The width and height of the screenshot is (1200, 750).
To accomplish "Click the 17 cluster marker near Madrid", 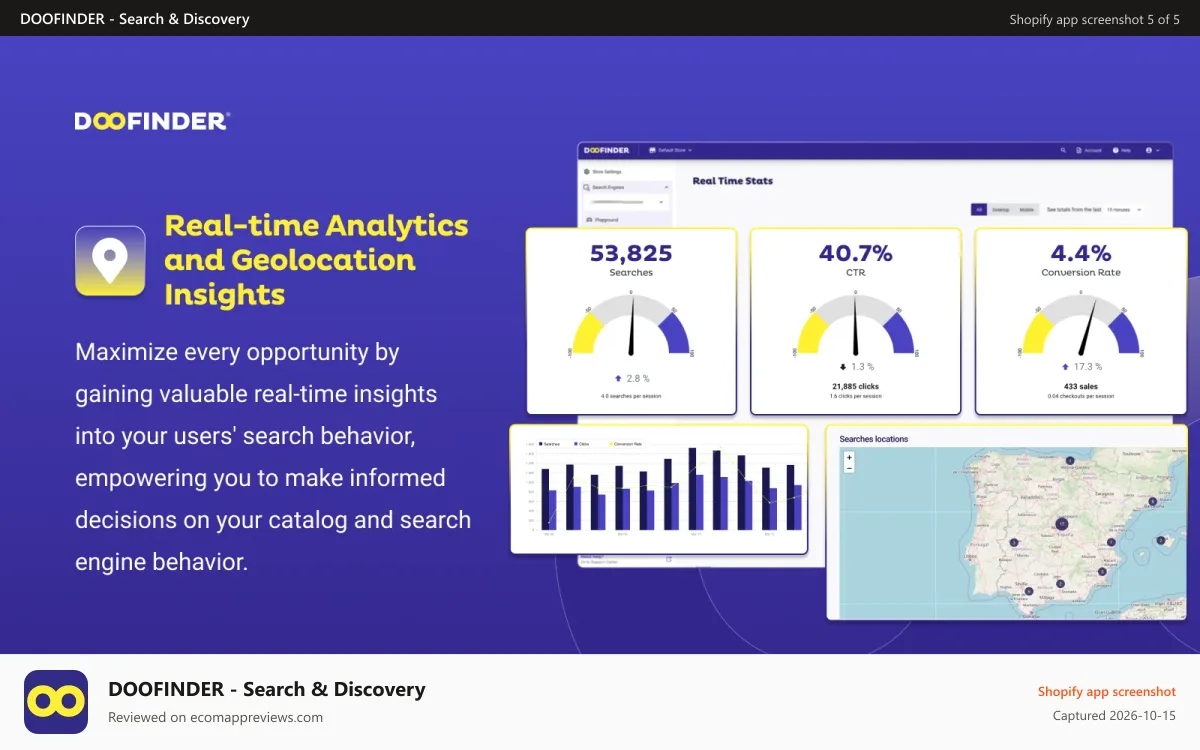I will (1062, 524).
